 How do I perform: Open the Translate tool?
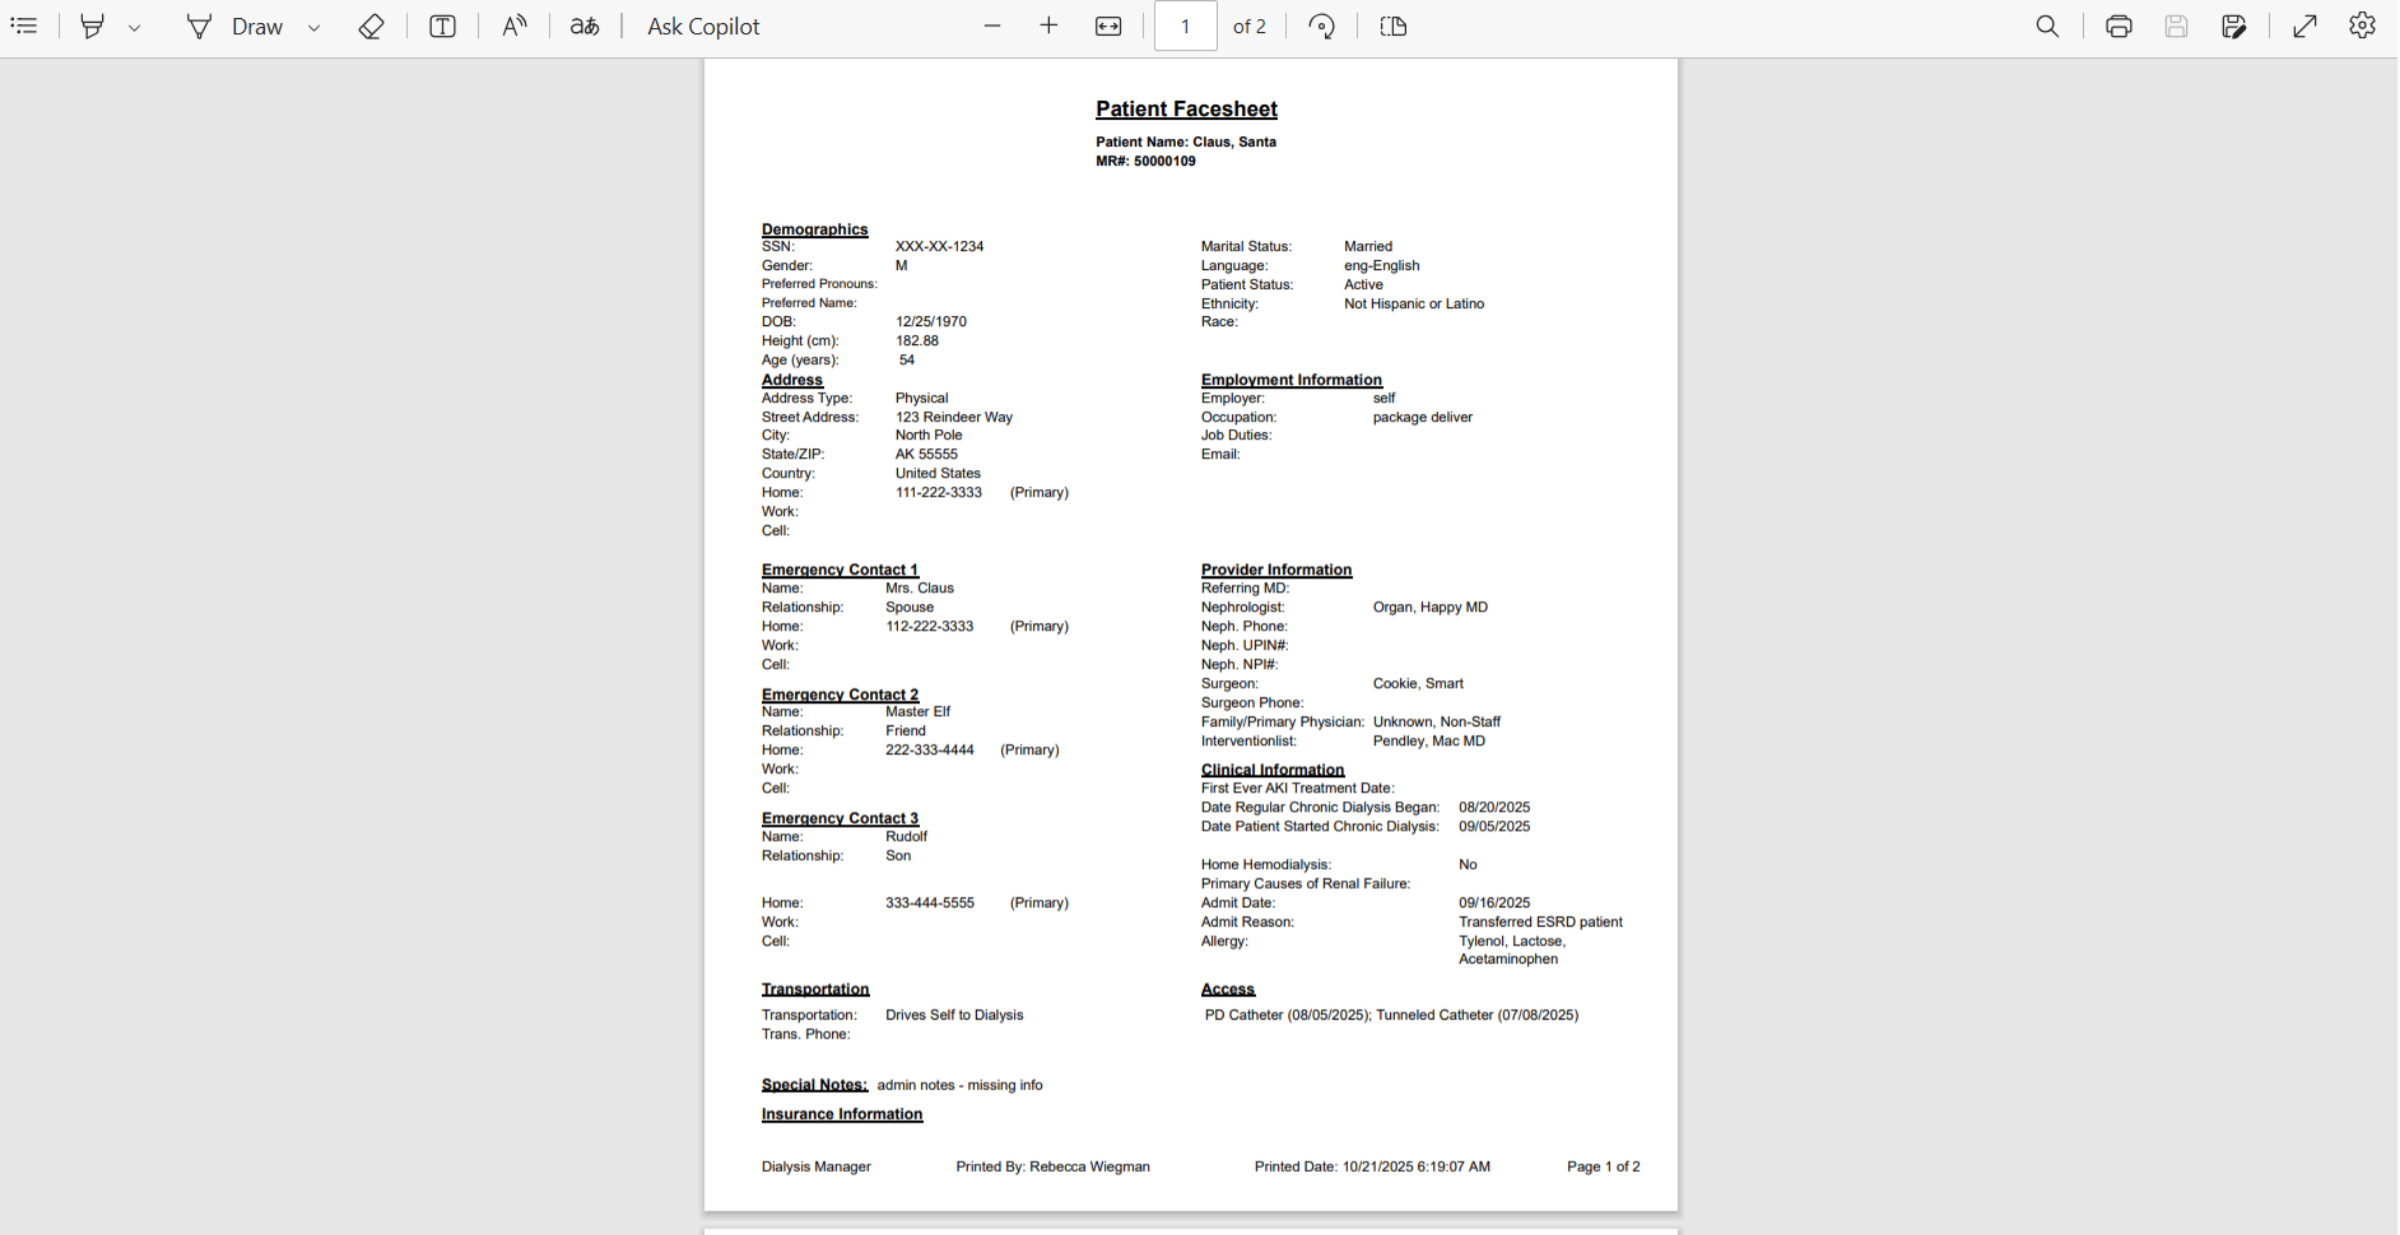585,26
